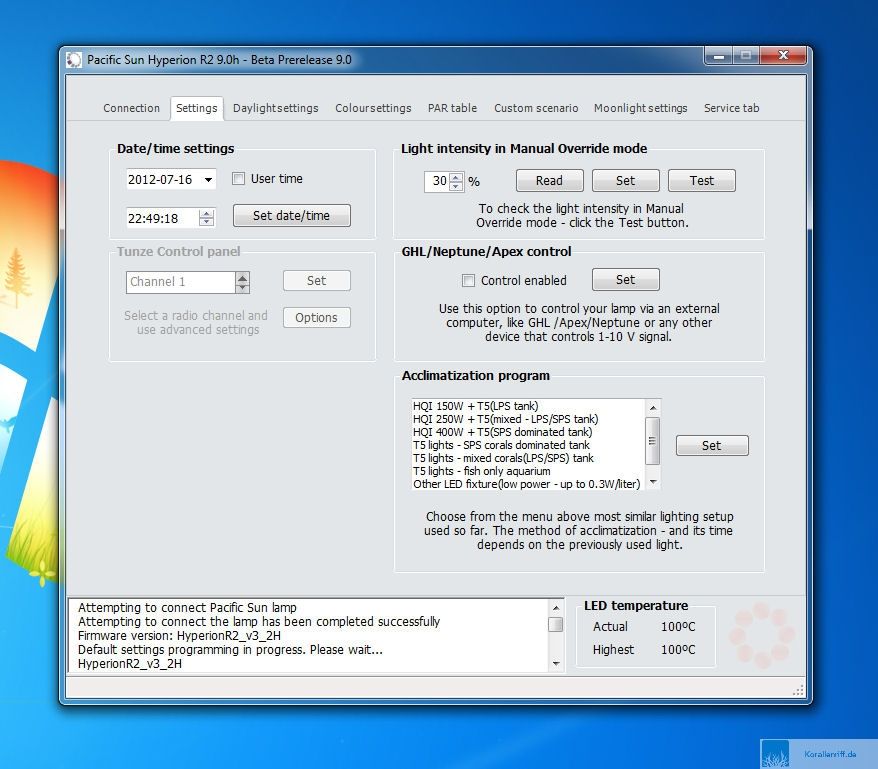Click 'Attempting to connect Pacific Sun lamp' log line
Viewport: 878px width, 769px height.
click(187, 608)
